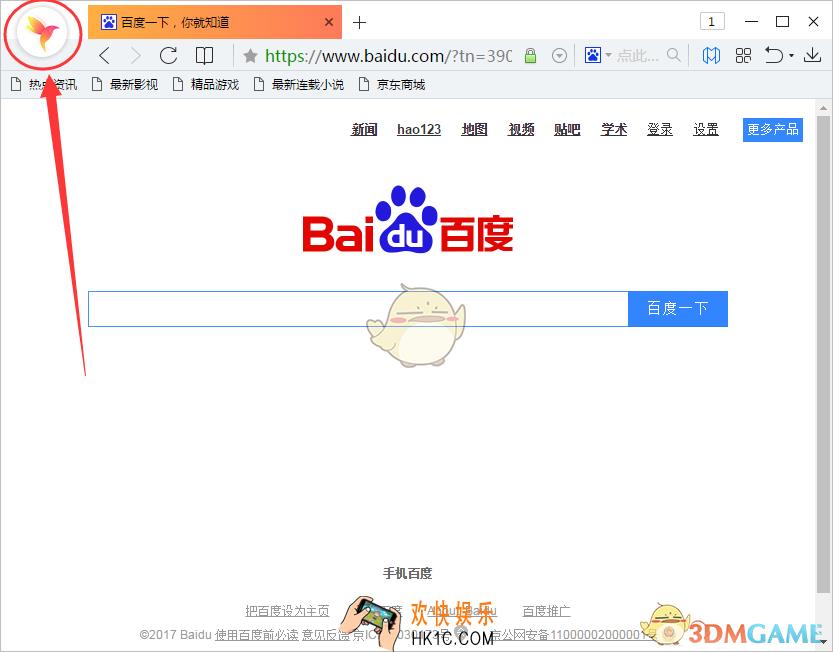Close the 百度一下 tab
Screen dimensions: 833x652
(x=329, y=22)
